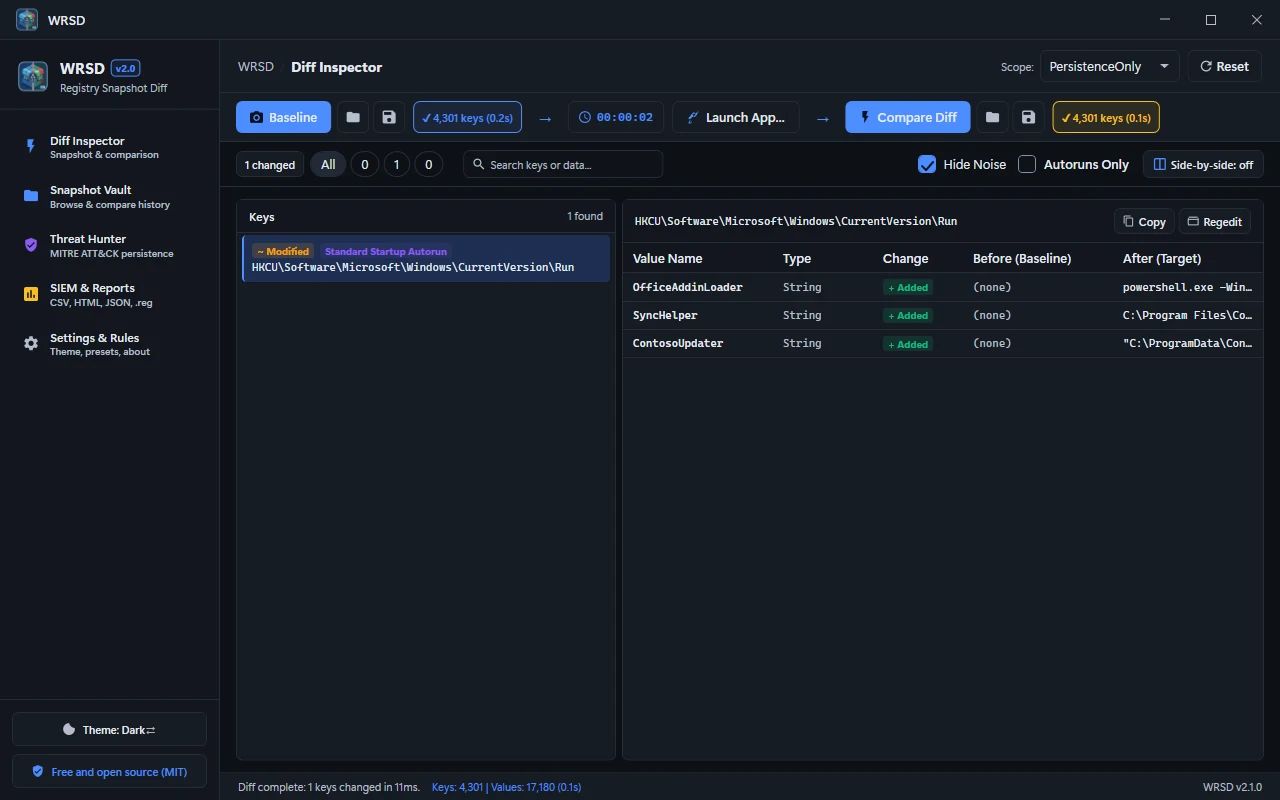This screenshot has height=800, width=1280.
Task: Open Settings & Rules section
Action: pyautogui.click(x=109, y=344)
